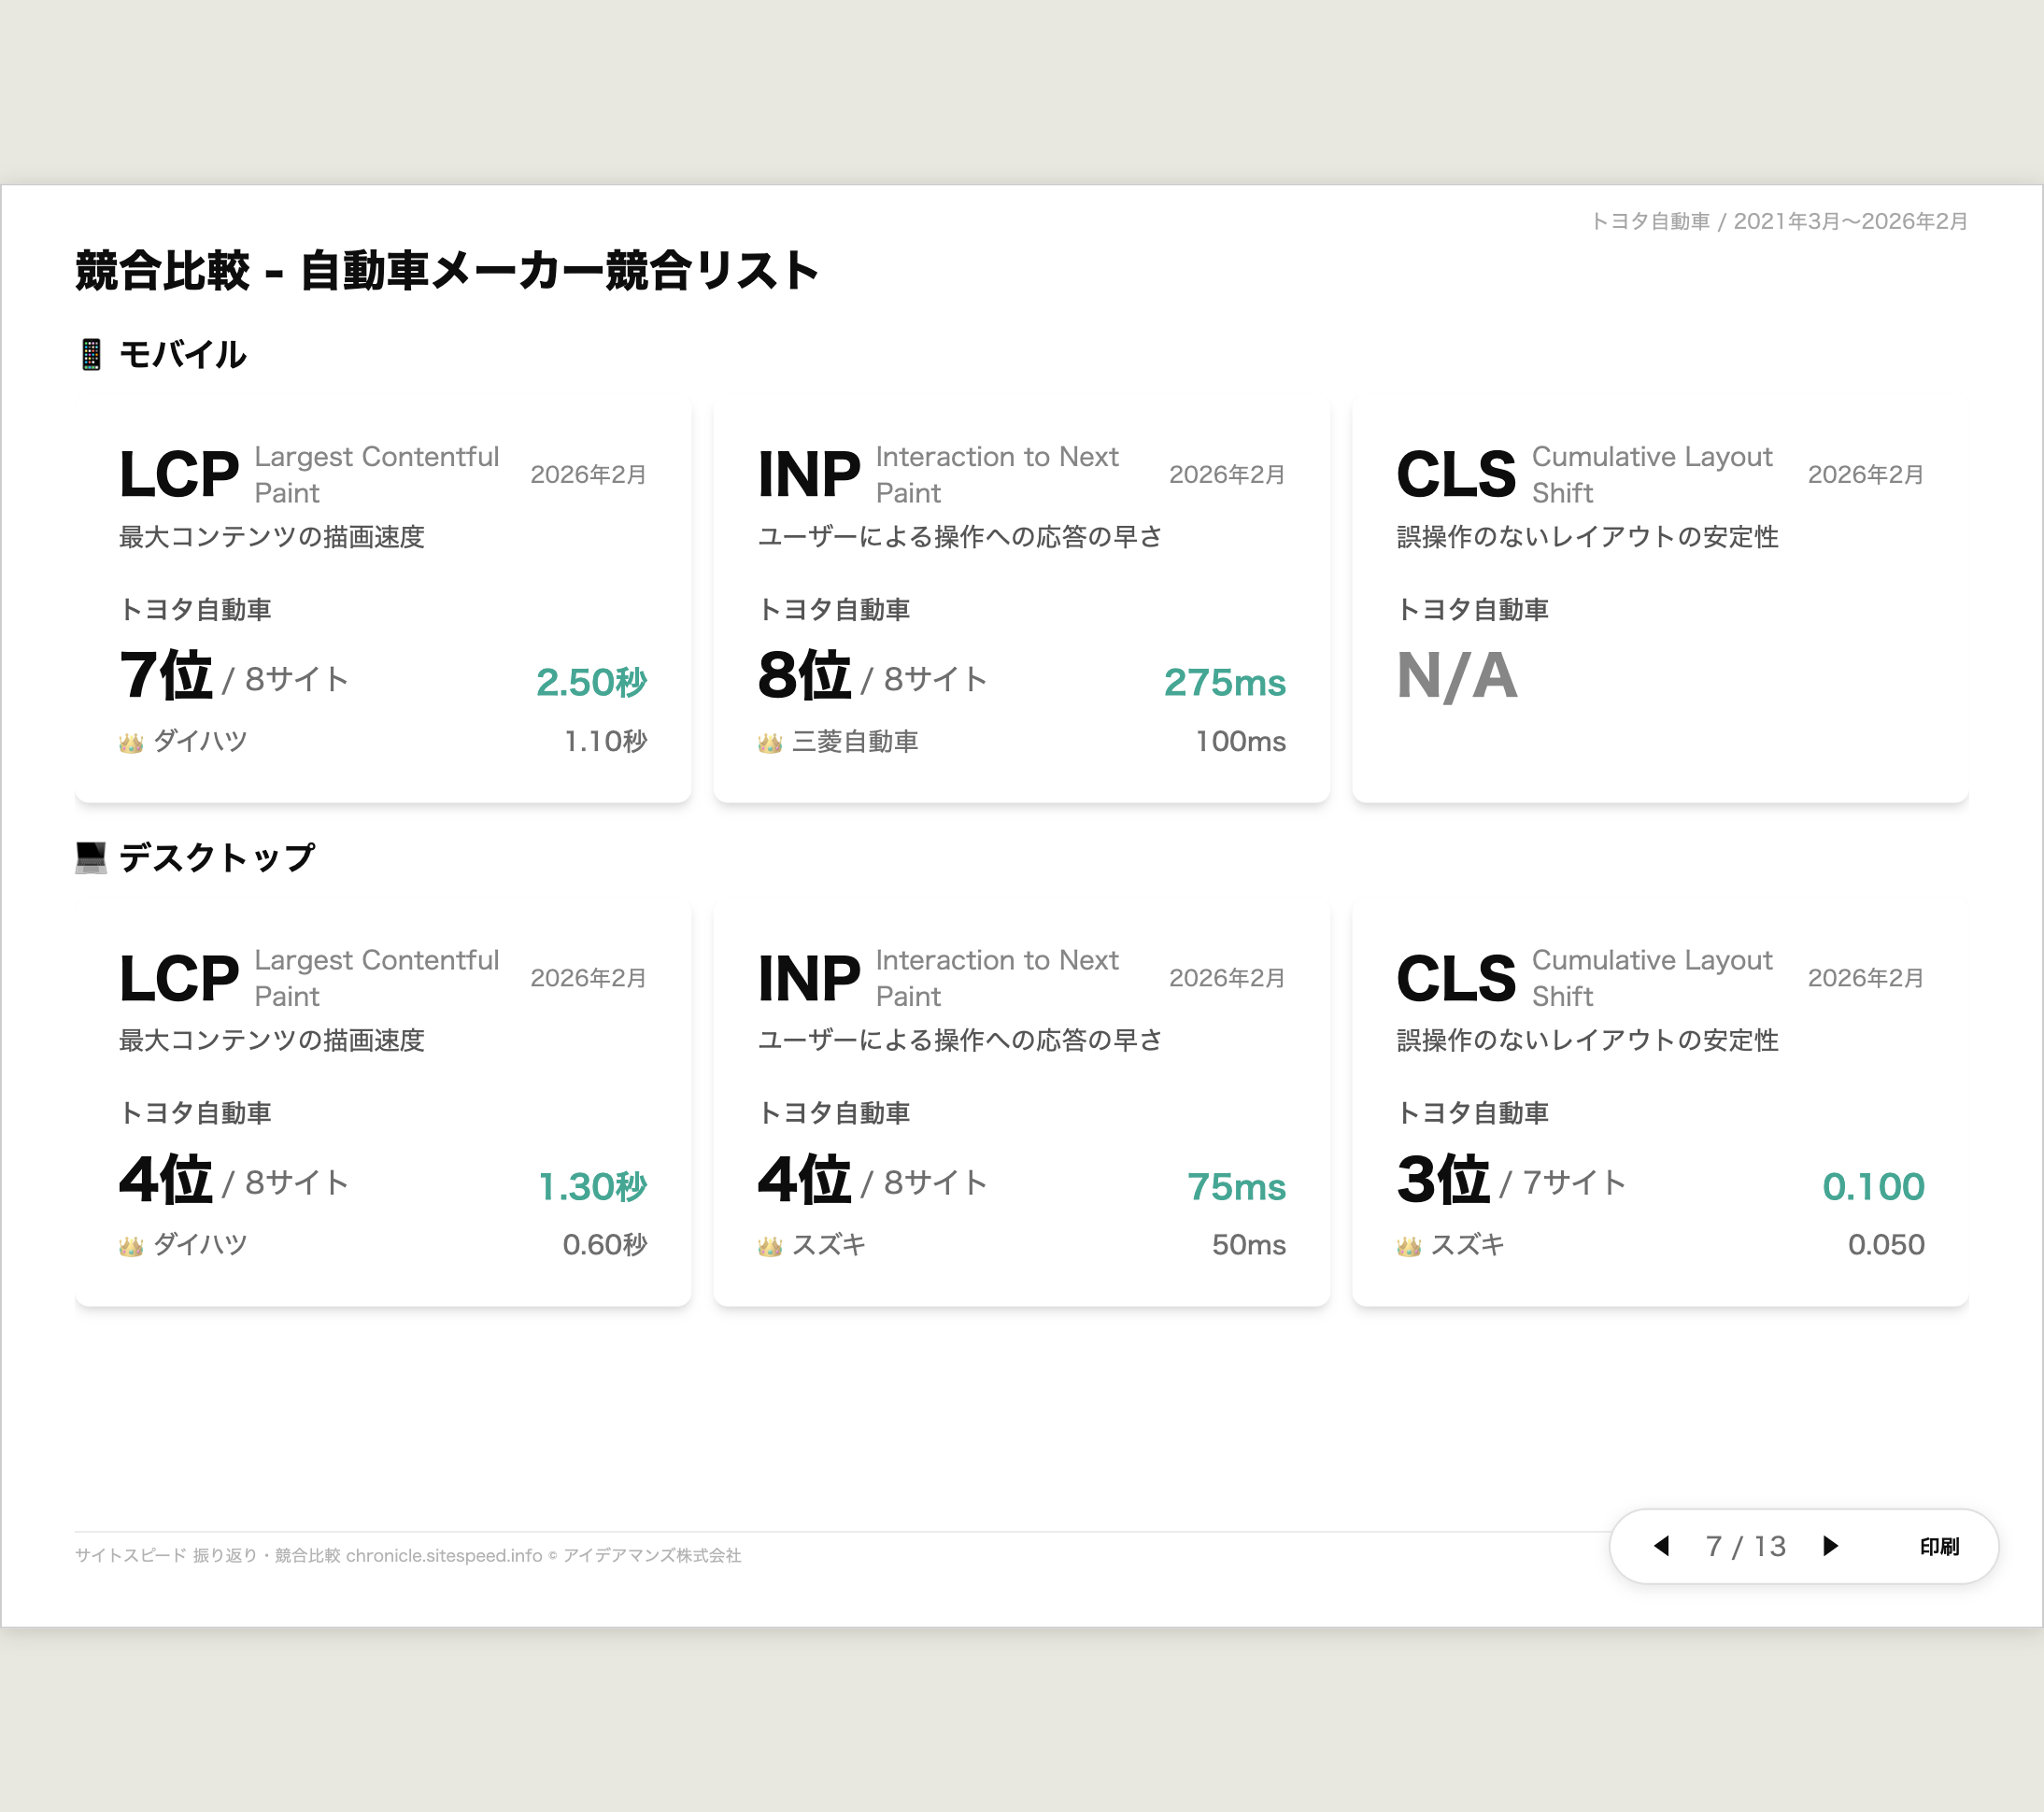
Task: Select the mobile LCP 7位 ranking card
Action: click(x=166, y=676)
